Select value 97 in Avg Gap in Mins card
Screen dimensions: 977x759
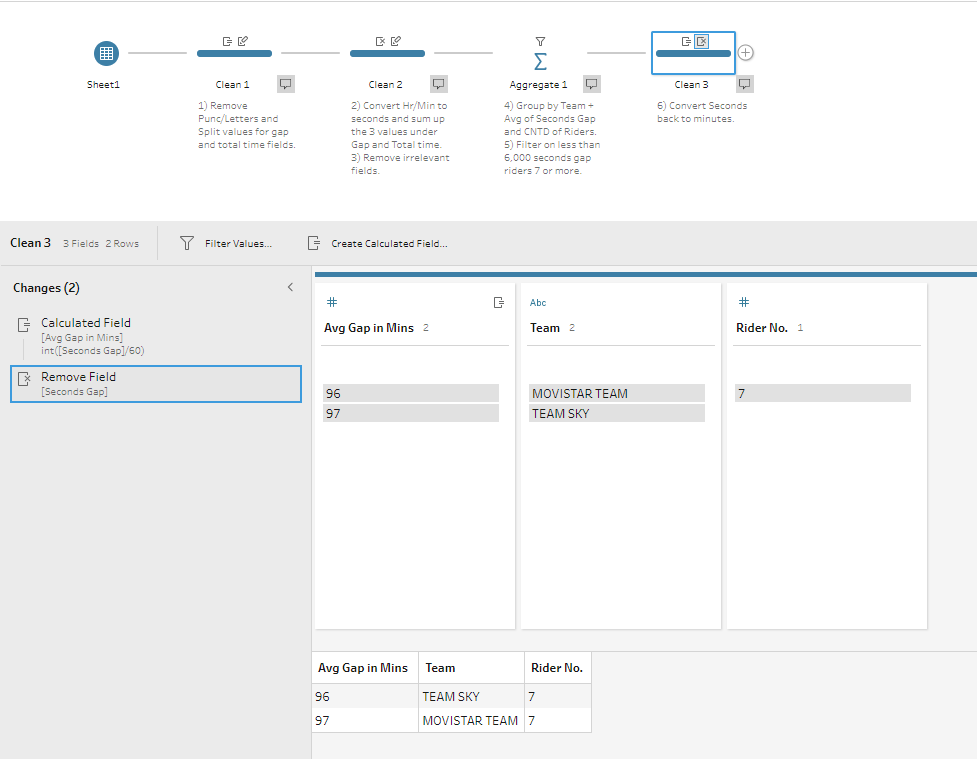[x=411, y=413]
